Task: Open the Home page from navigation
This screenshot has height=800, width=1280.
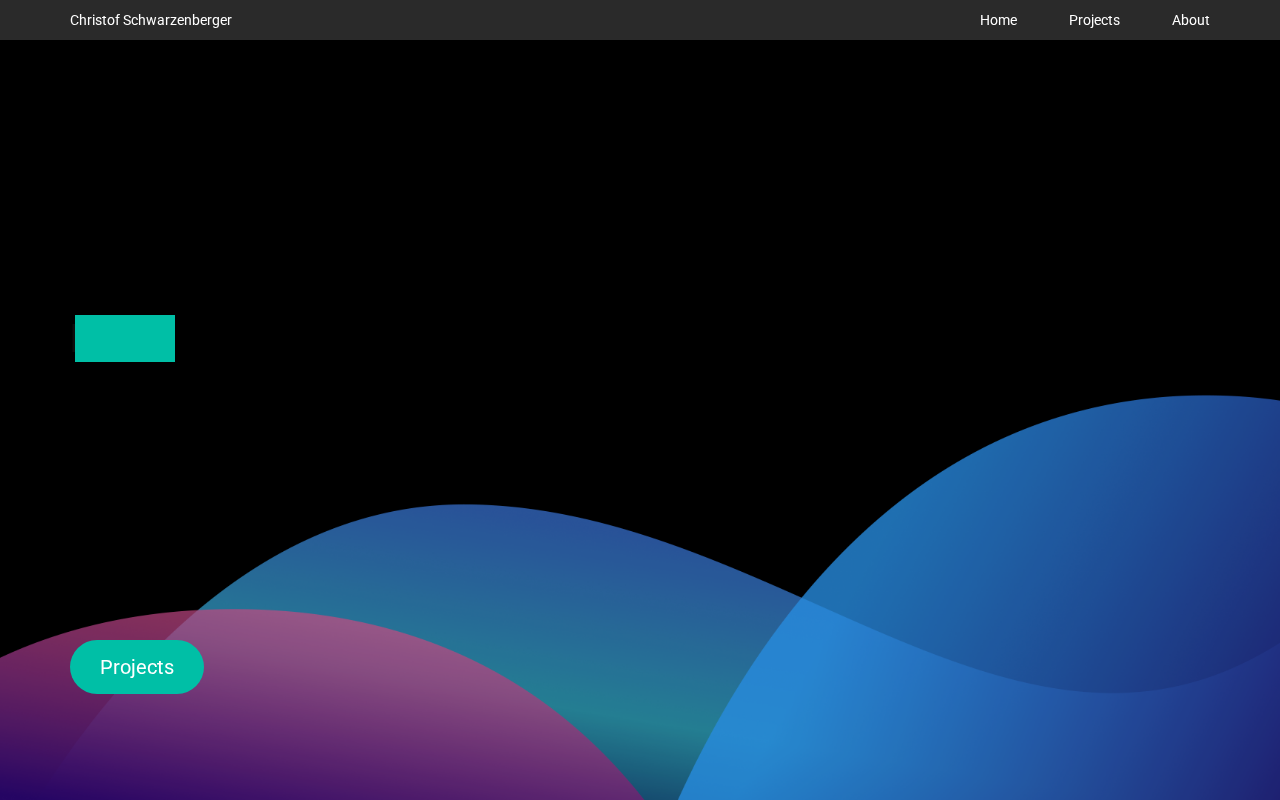Action: coord(998,20)
